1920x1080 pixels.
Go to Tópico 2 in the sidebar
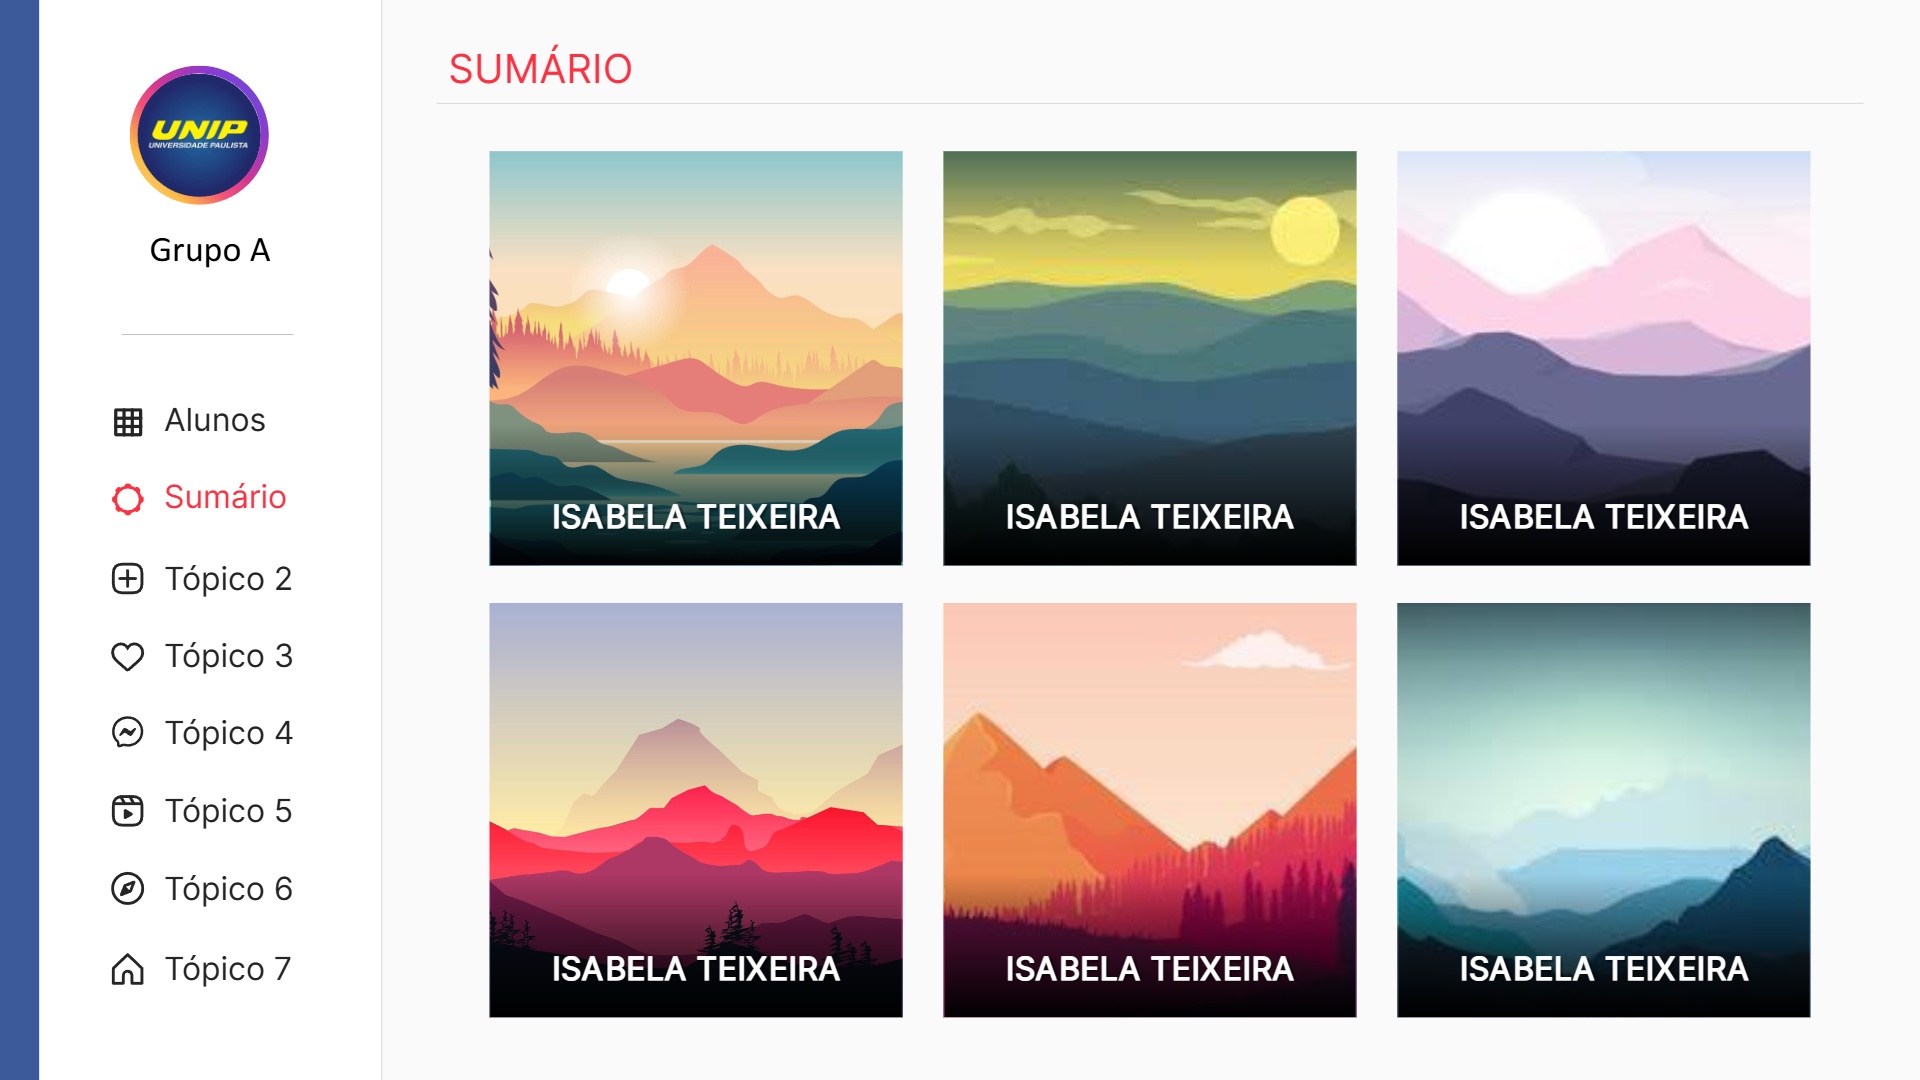[x=228, y=579]
